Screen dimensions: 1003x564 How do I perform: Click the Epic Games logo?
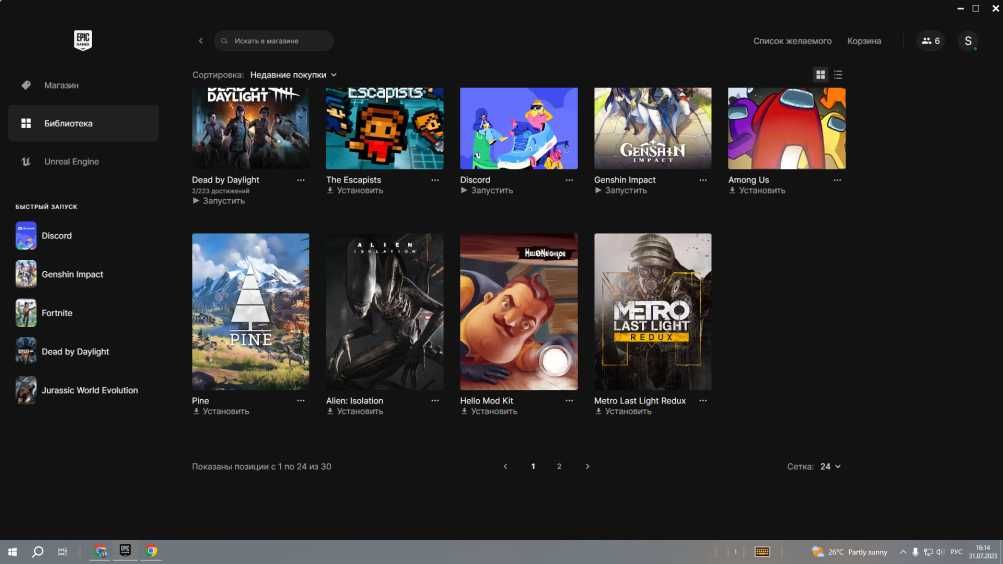83,40
